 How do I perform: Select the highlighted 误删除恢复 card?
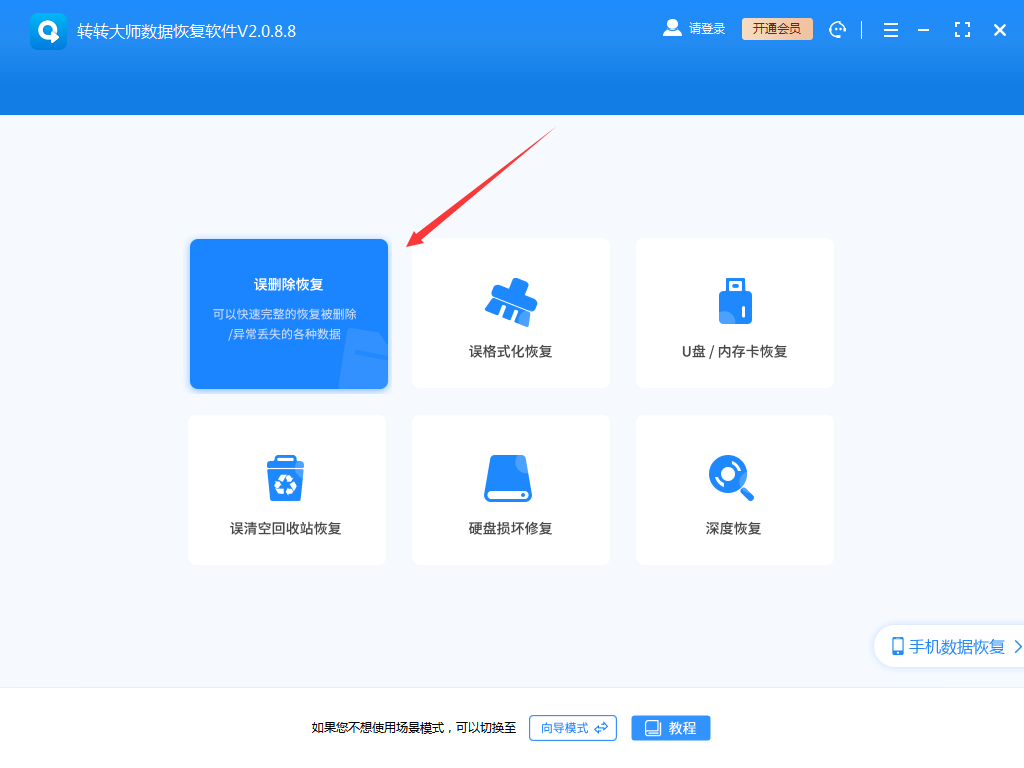point(288,313)
